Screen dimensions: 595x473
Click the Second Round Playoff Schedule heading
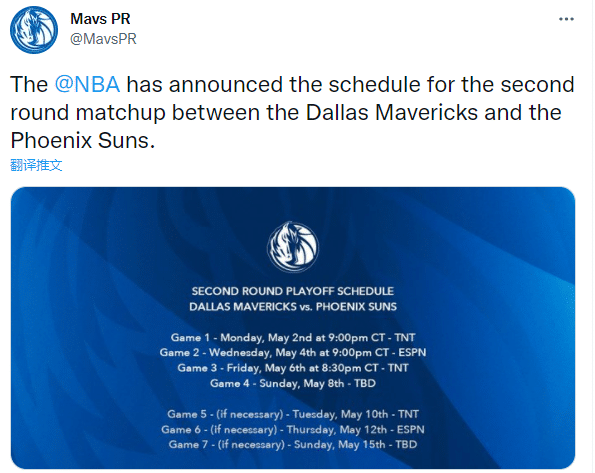[x=293, y=291]
